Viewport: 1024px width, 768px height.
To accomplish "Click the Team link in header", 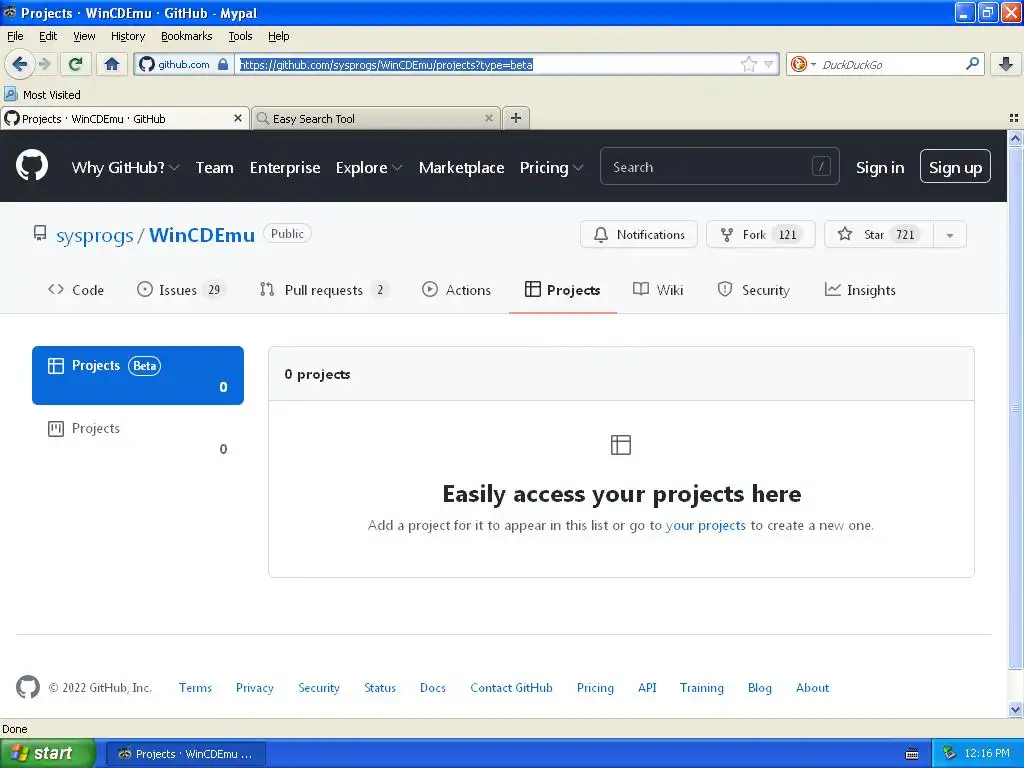I will tap(214, 167).
